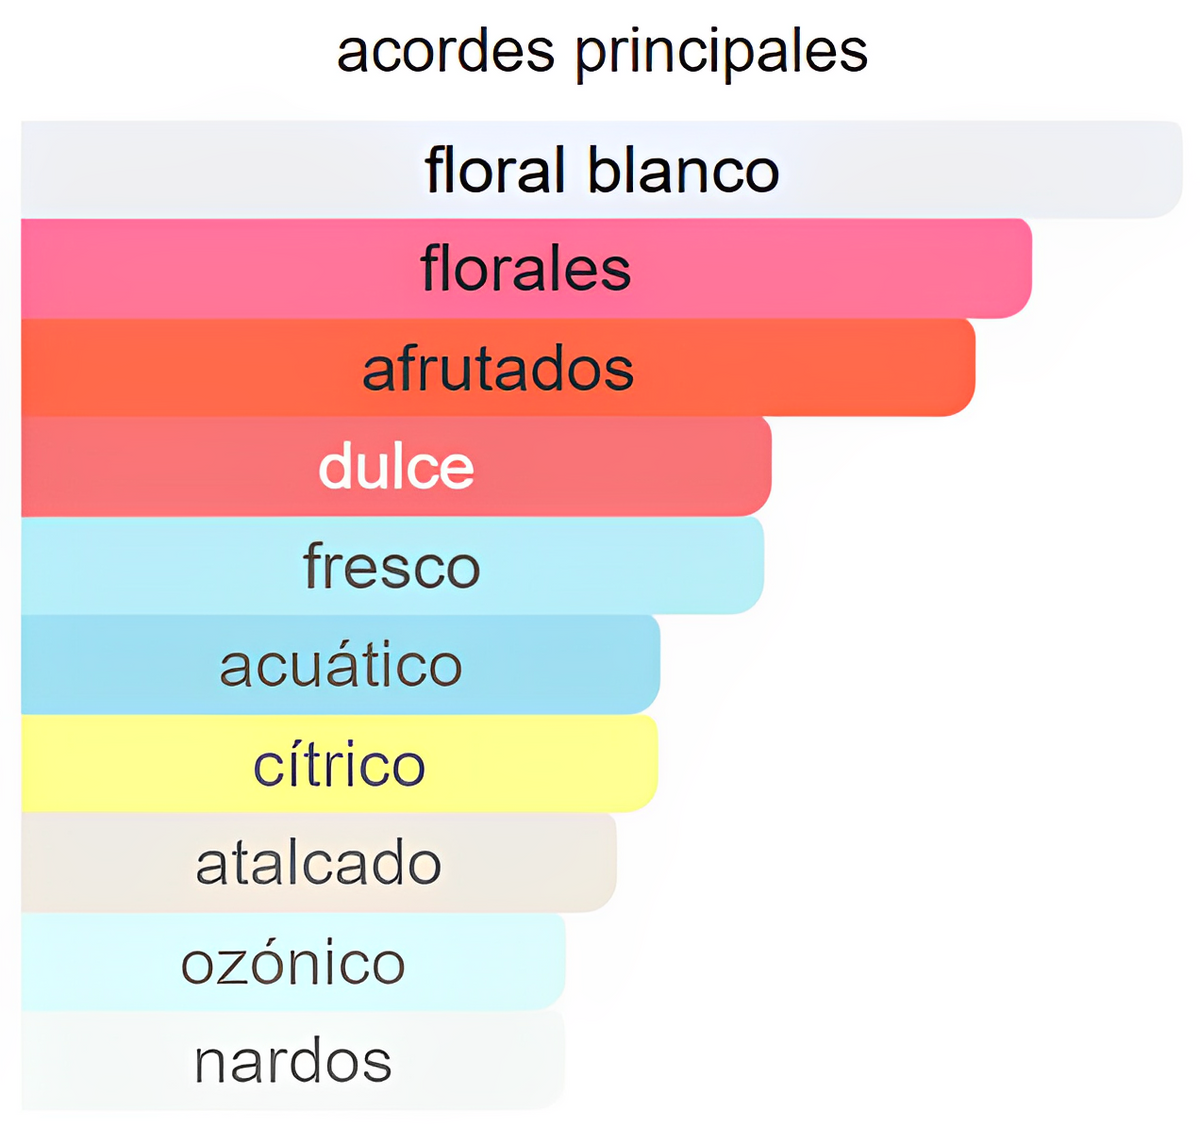Click the word atalcado
The image size is (1200, 1143).
318,862
